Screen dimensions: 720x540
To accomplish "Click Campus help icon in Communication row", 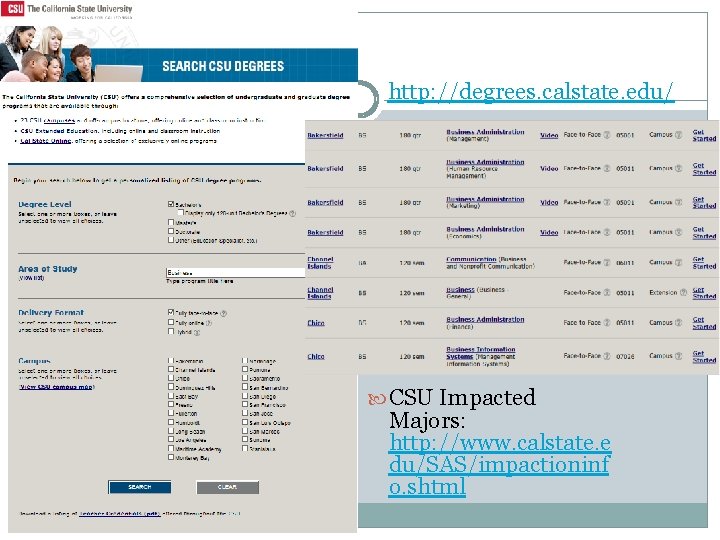I will point(678,262).
